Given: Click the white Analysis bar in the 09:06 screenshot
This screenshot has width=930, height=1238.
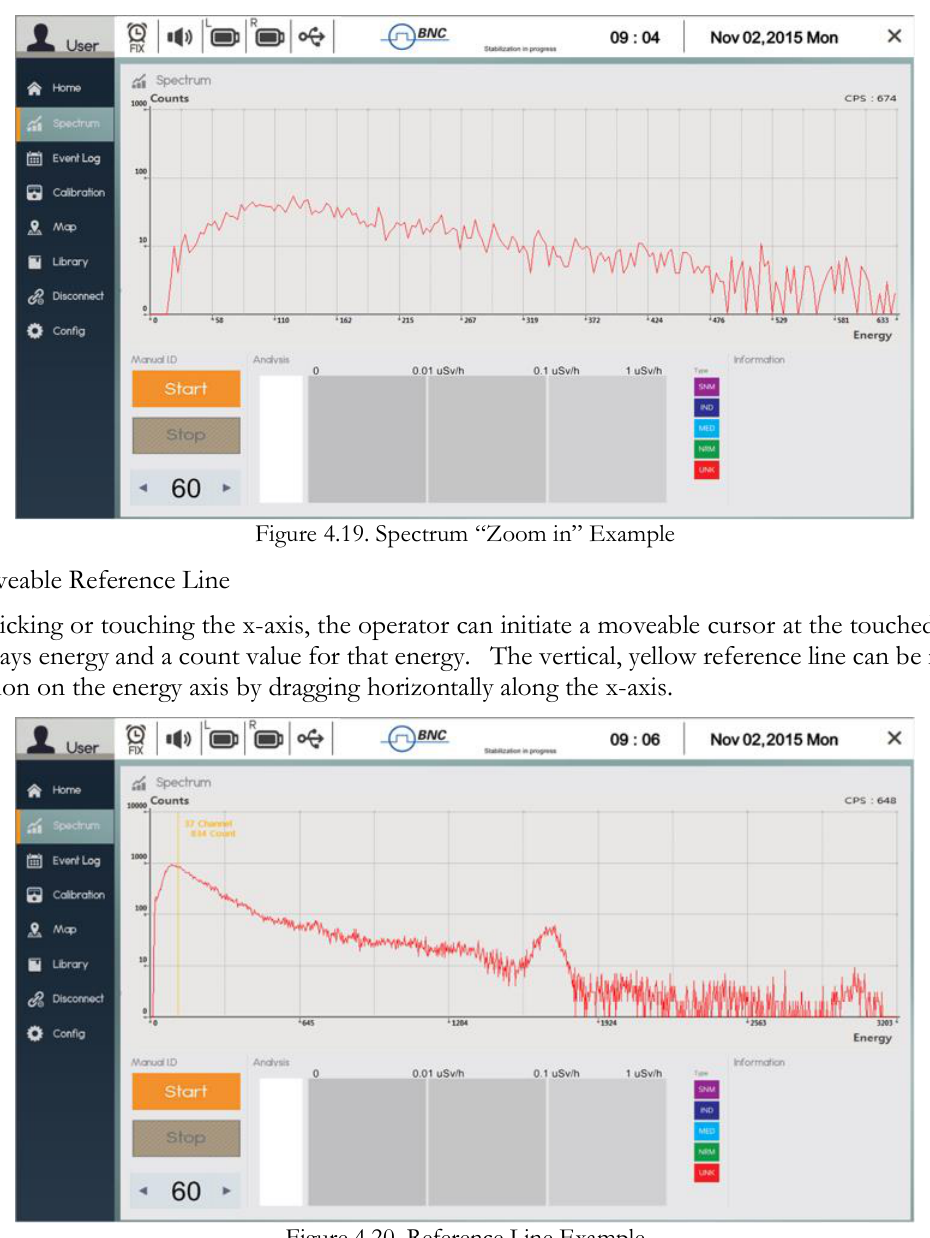Looking at the screenshot, I should [x=281, y=1141].
